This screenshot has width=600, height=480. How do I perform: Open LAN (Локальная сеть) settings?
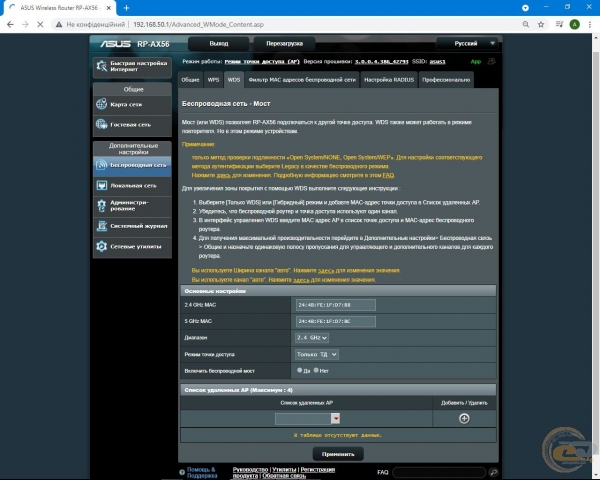coord(132,186)
